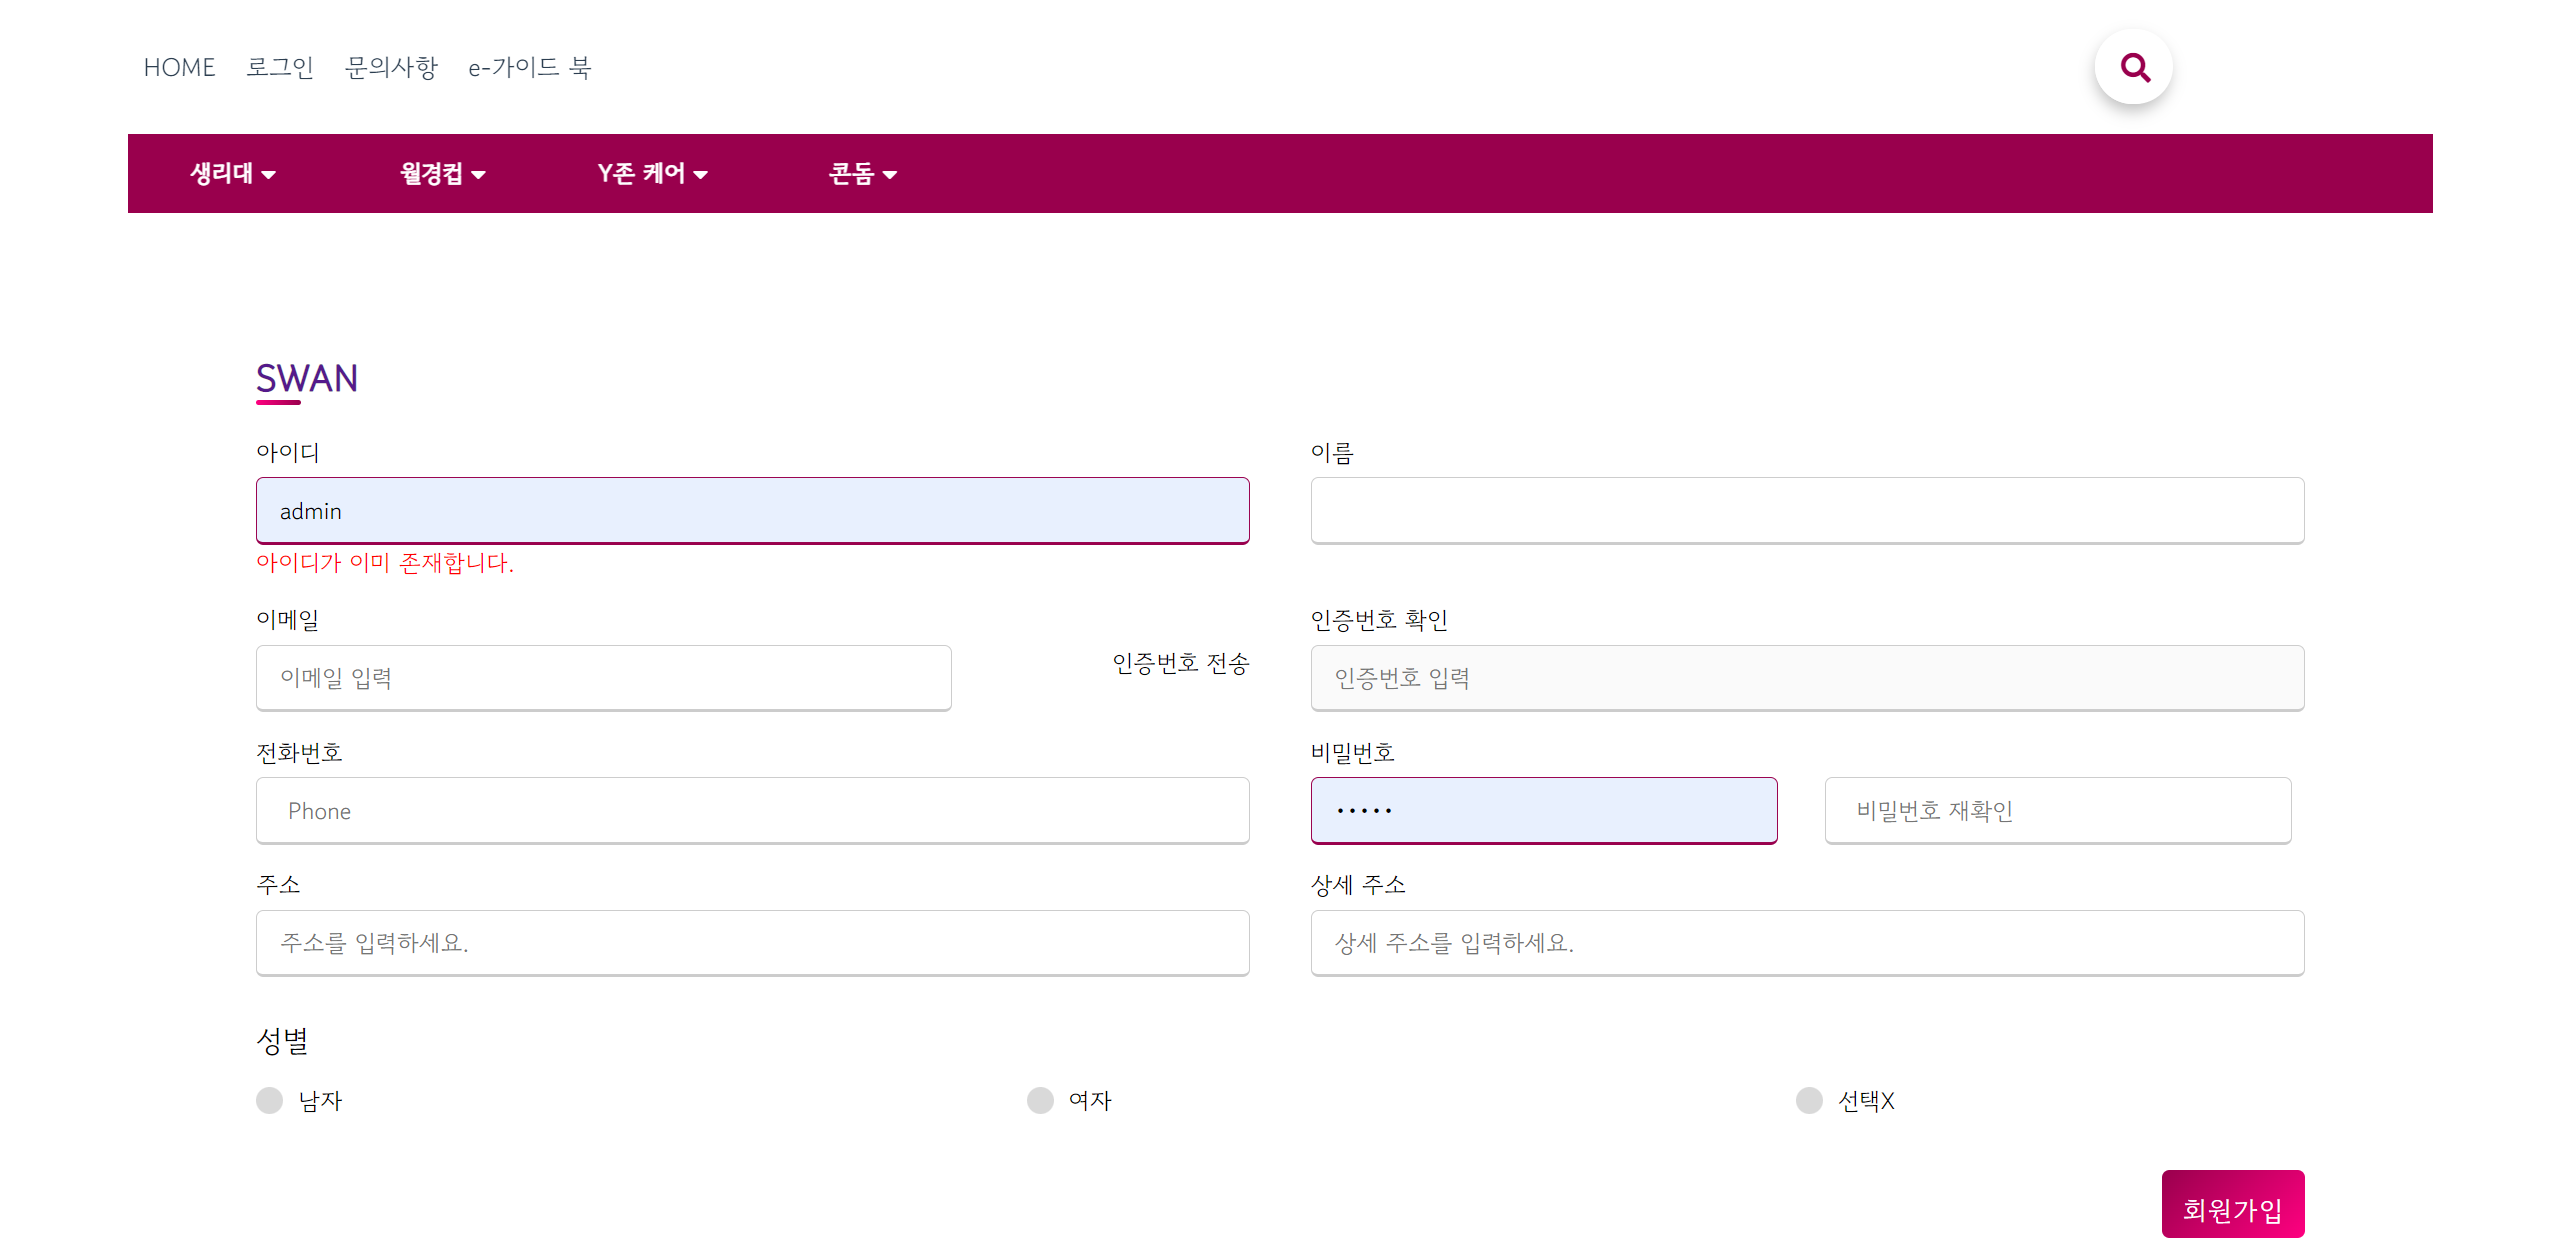
Task: Click the 상세 주소 input field
Action: [x=1807, y=942]
